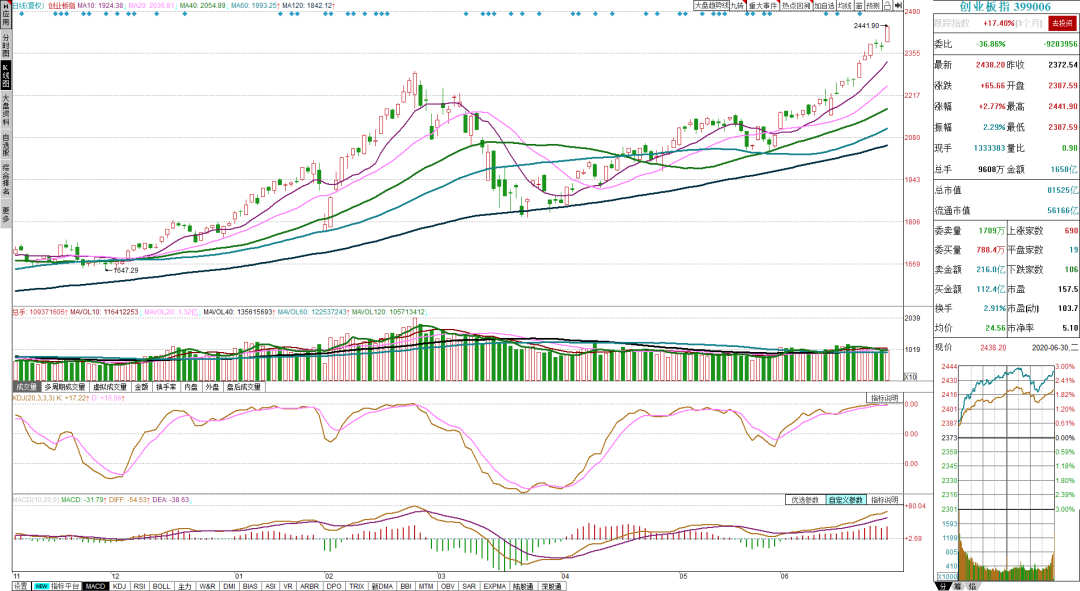Image resolution: width=1080 pixels, height=591 pixels.
Task: Open 自选股 in left sidebar
Action: (6, 145)
